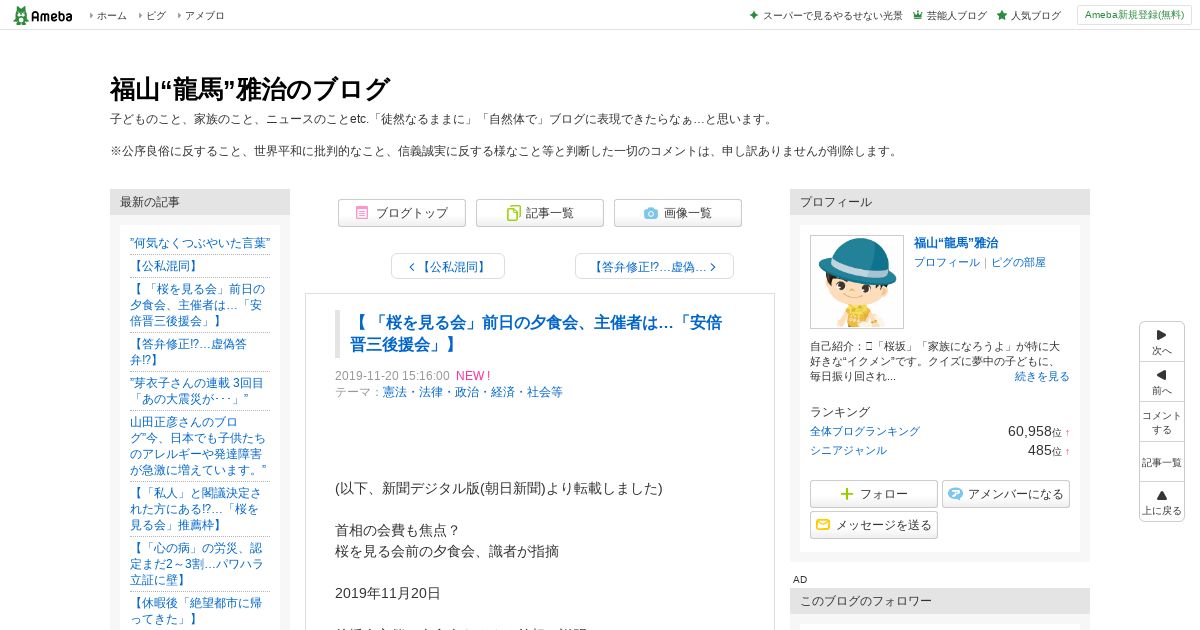Open sidebar post "何気なくつぶやいた言葉"
This screenshot has width=1200, height=630.
click(200, 243)
